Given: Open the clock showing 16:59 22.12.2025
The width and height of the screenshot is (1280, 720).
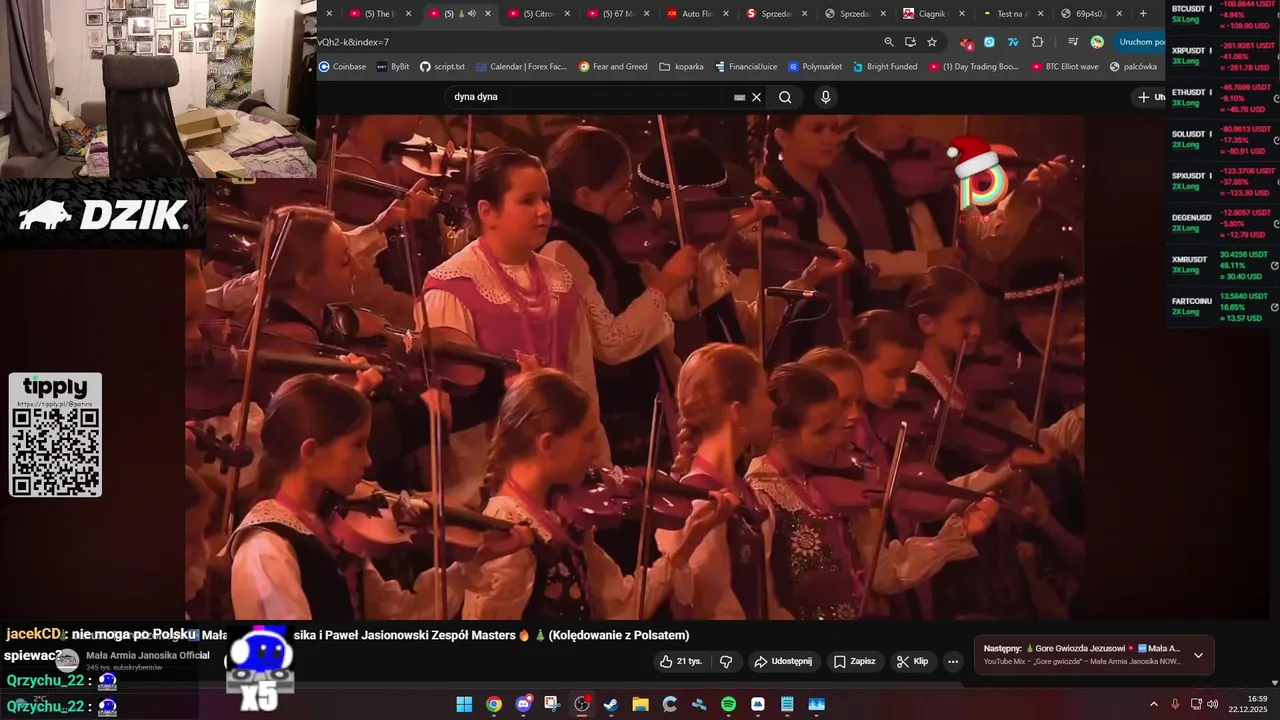Looking at the screenshot, I should (1249, 704).
